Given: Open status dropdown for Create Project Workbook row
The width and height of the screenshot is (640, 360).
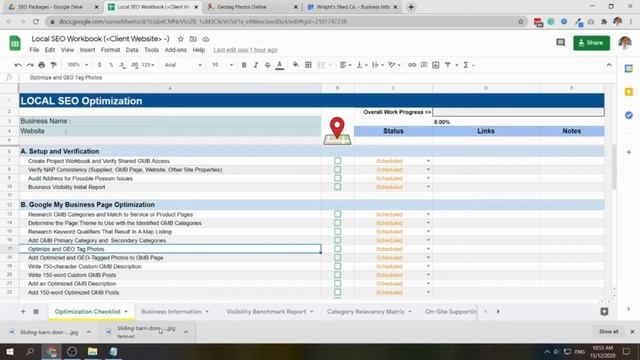Looking at the screenshot, I should pyautogui.click(x=428, y=161).
